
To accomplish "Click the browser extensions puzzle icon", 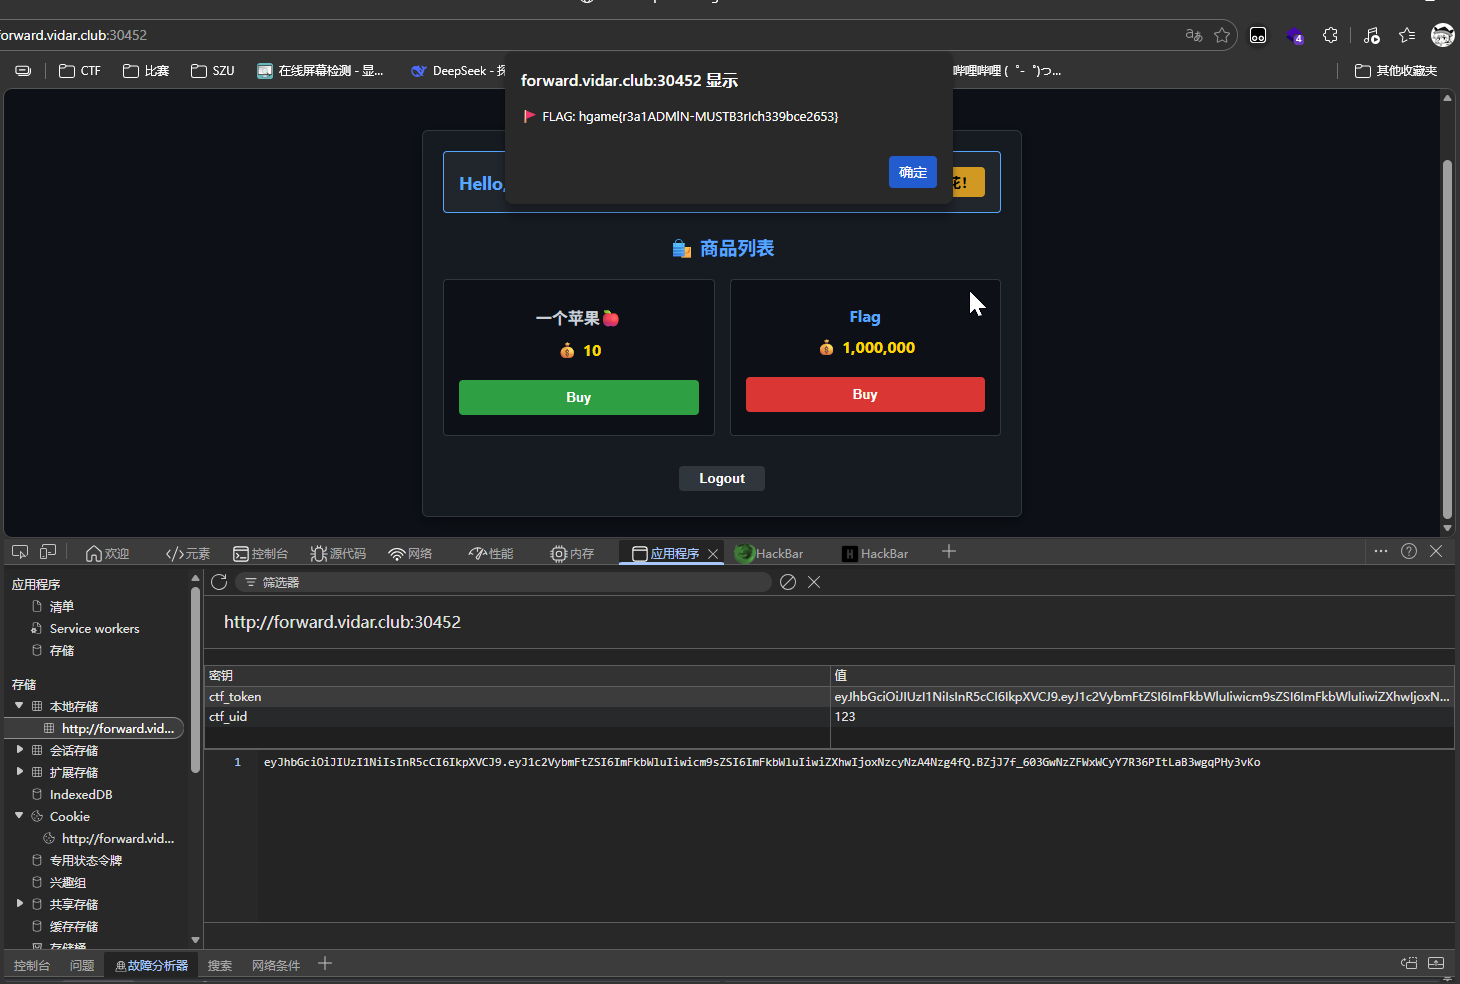I will tap(1330, 35).
